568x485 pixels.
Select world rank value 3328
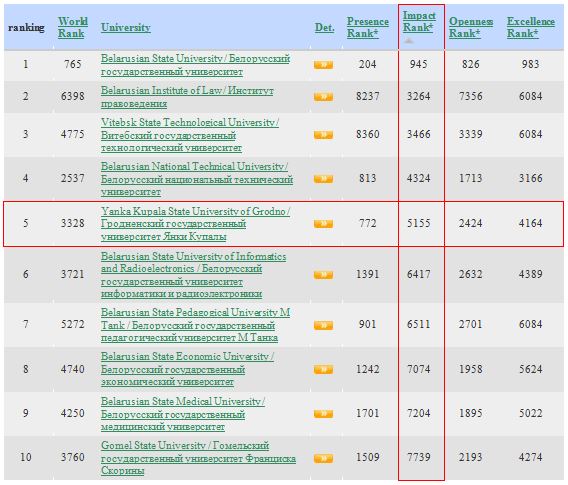pyautogui.click(x=73, y=223)
